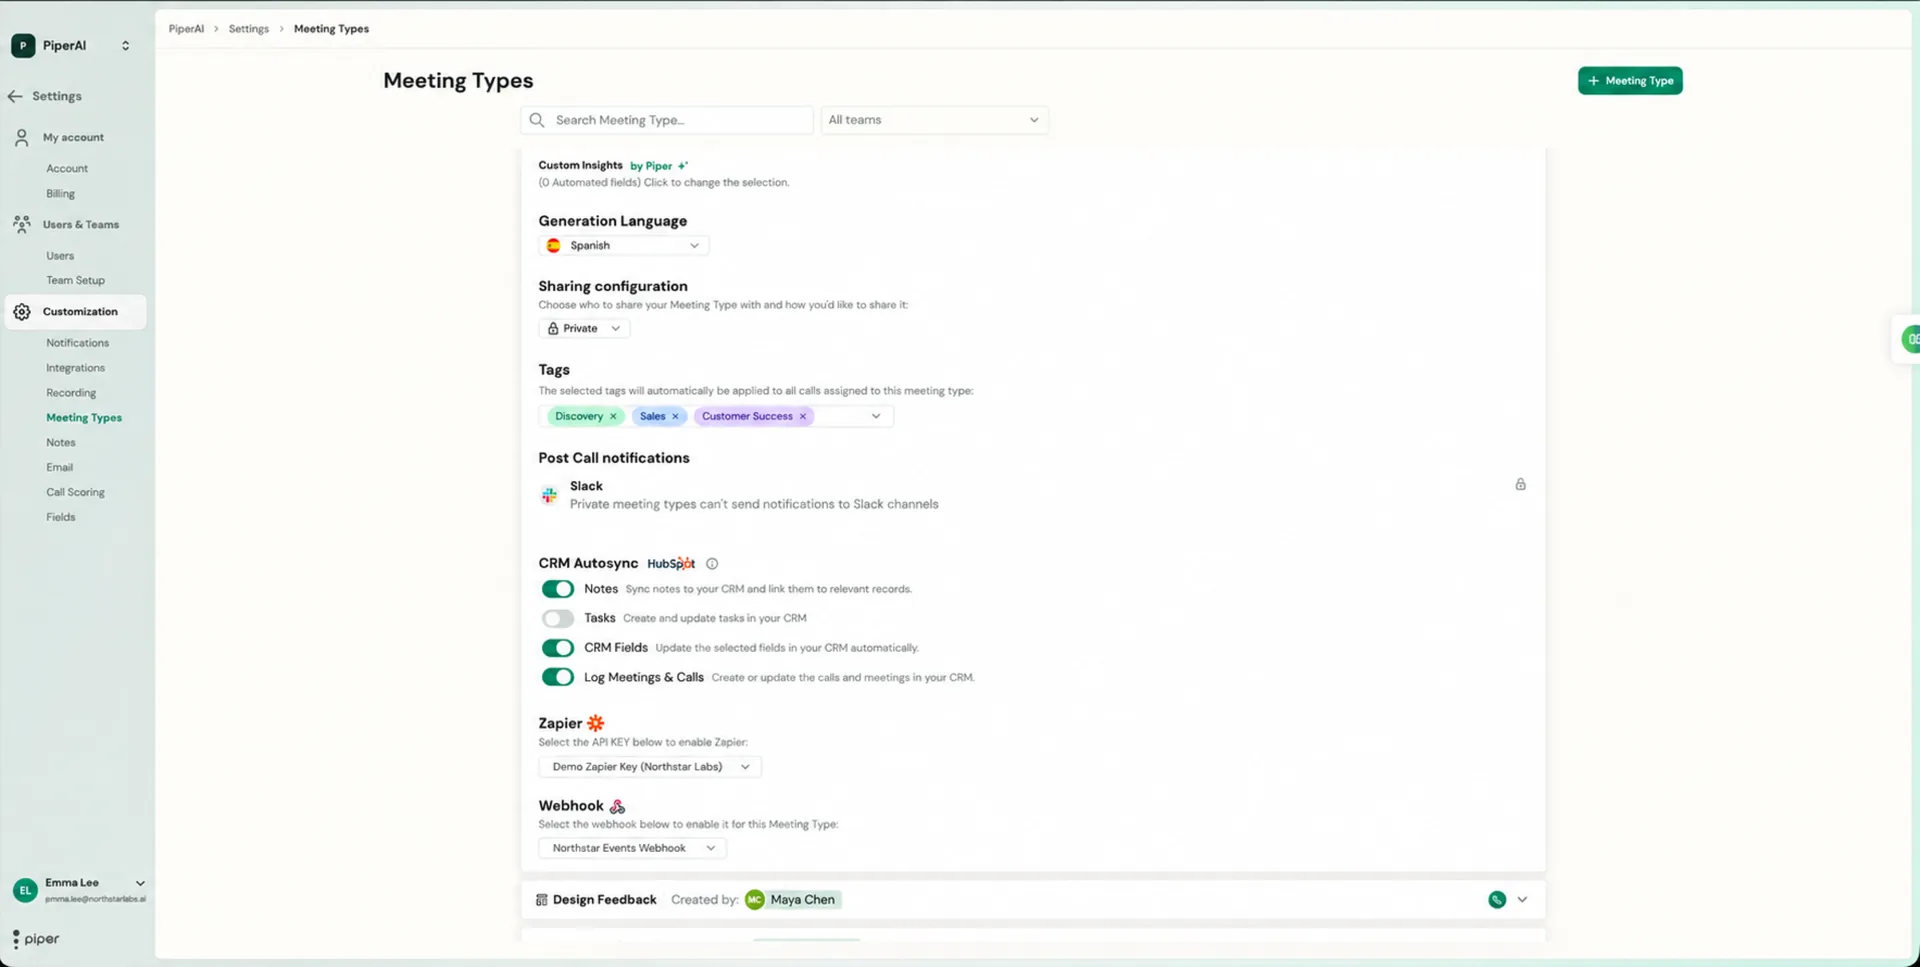Disable the CRM Fields toggle
The height and width of the screenshot is (967, 1920).
coord(557,648)
